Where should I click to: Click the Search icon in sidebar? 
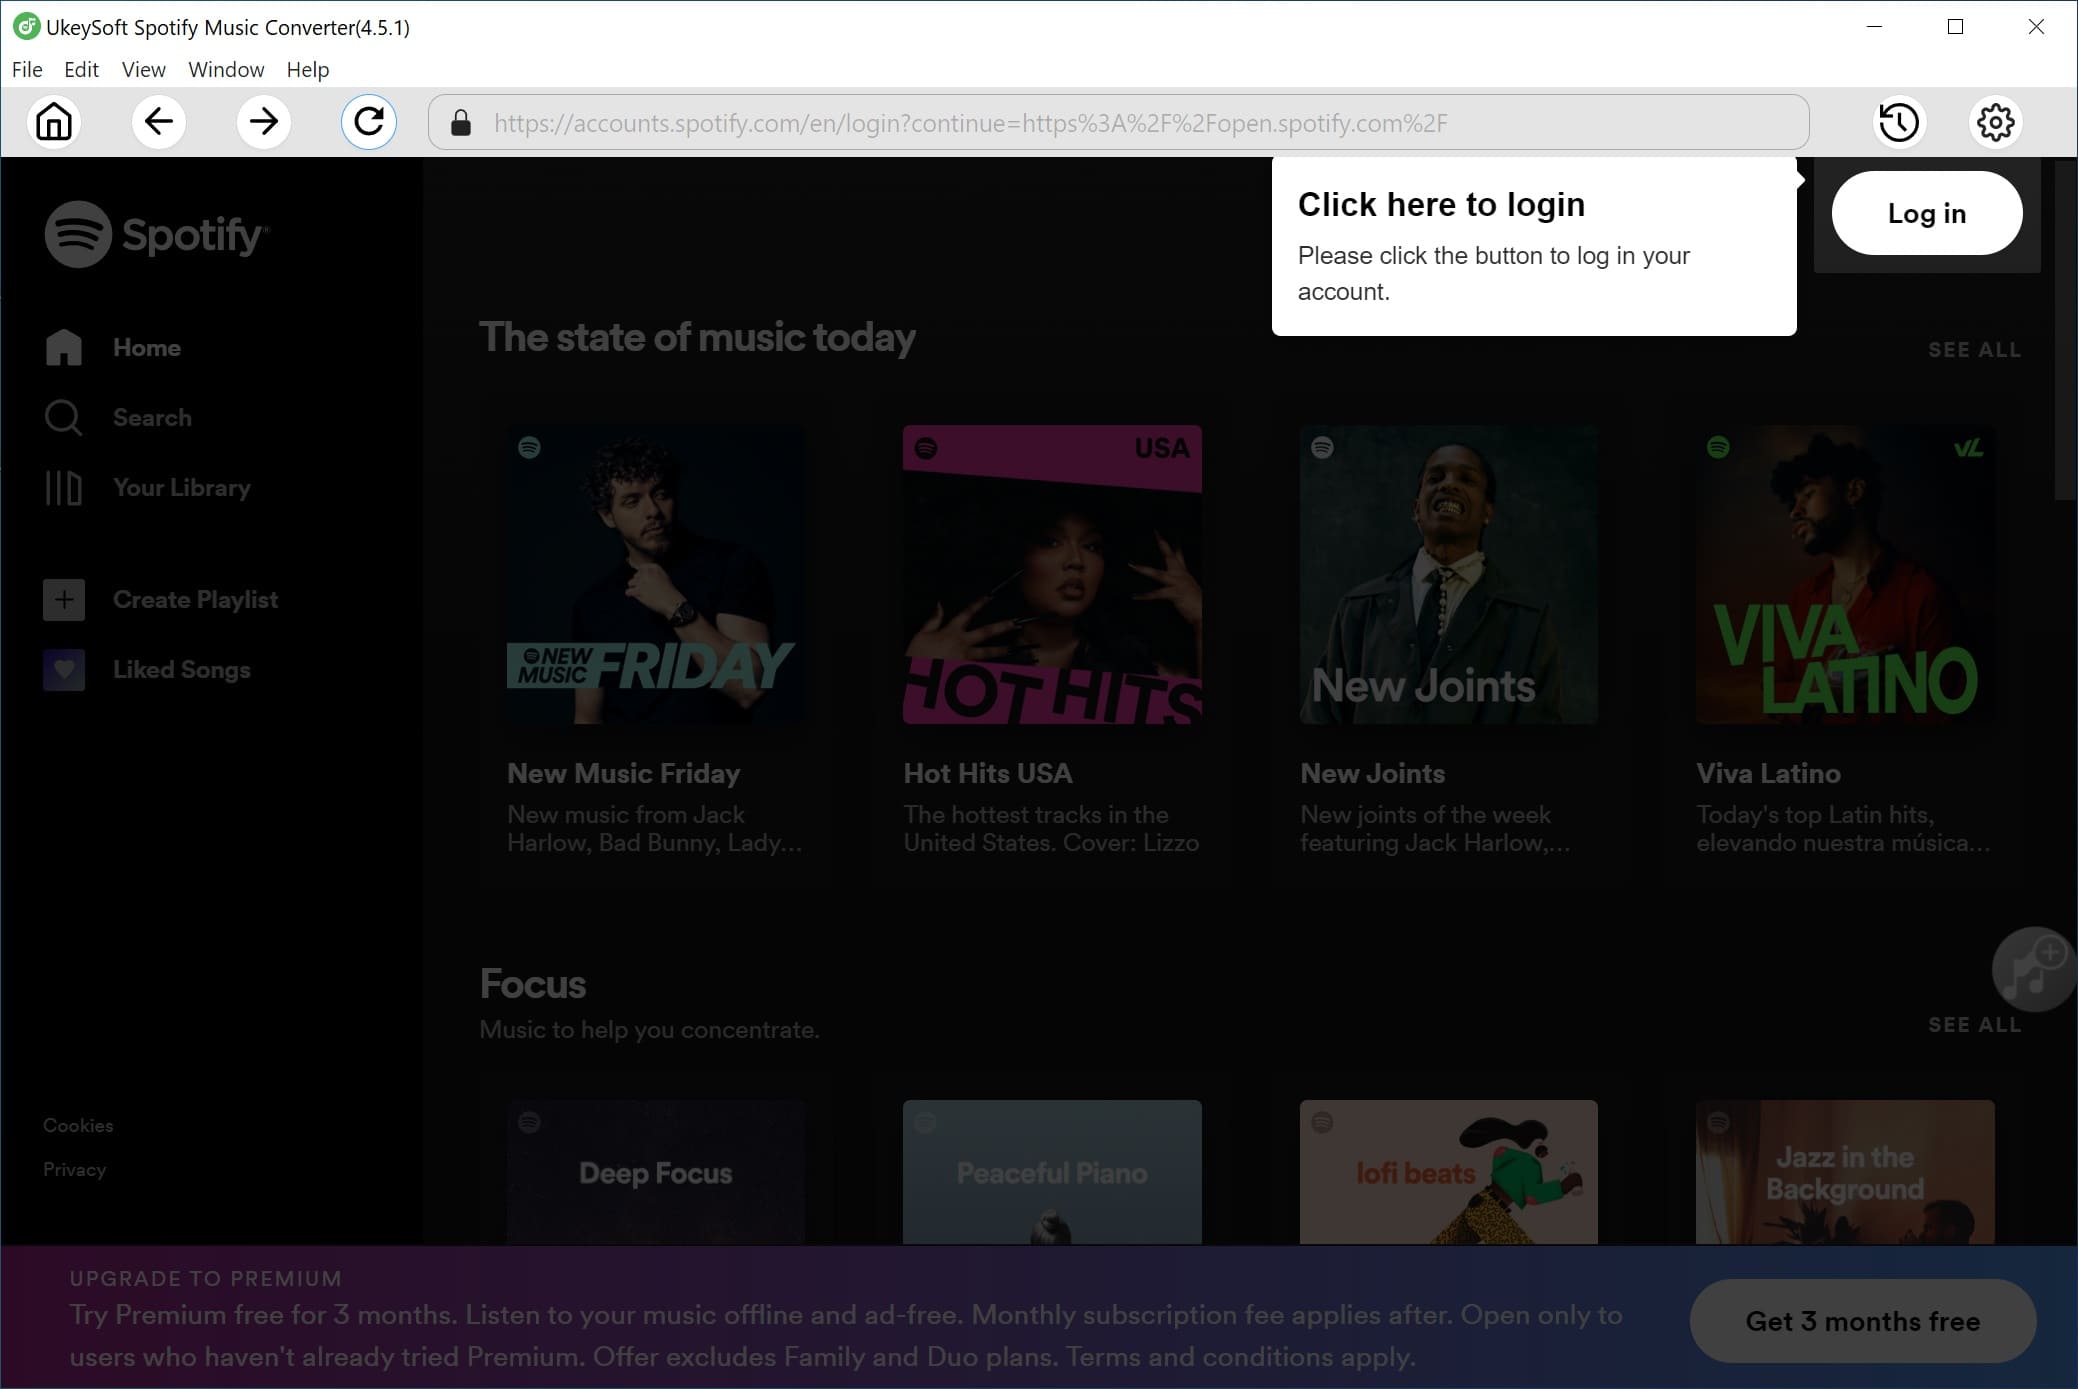coord(62,417)
